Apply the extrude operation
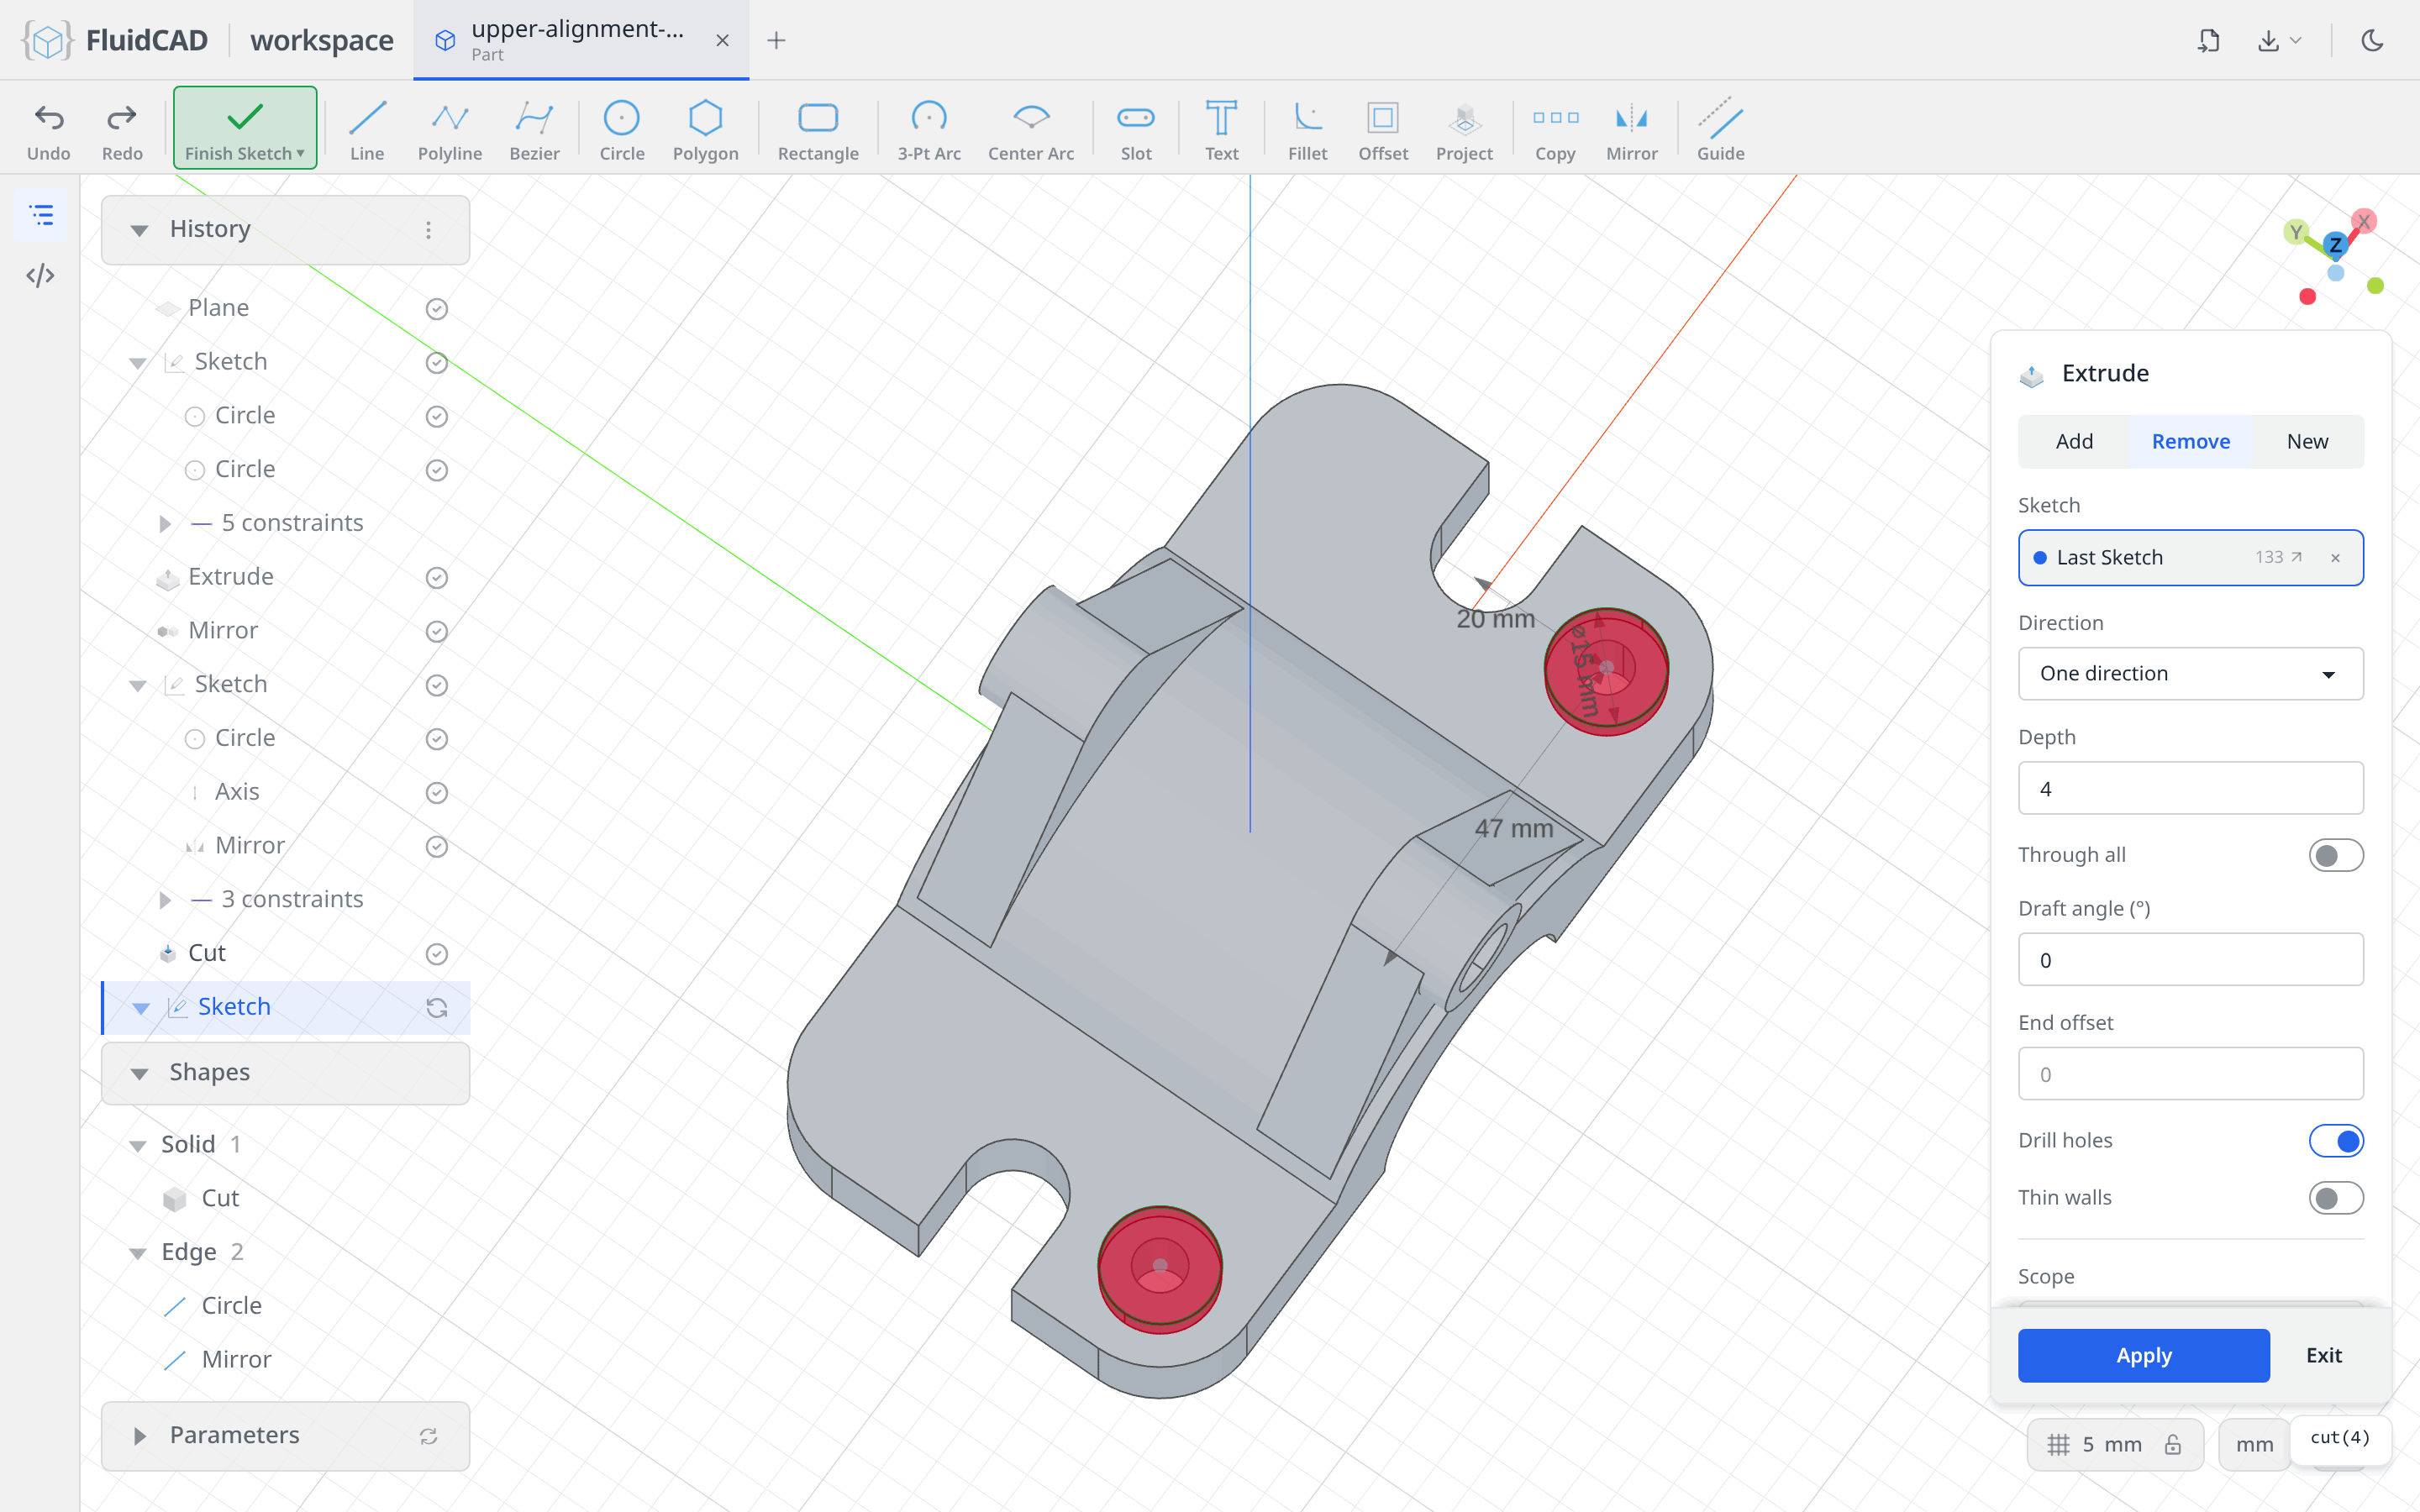Viewport: 2420px width, 1512px height. pyautogui.click(x=2143, y=1356)
